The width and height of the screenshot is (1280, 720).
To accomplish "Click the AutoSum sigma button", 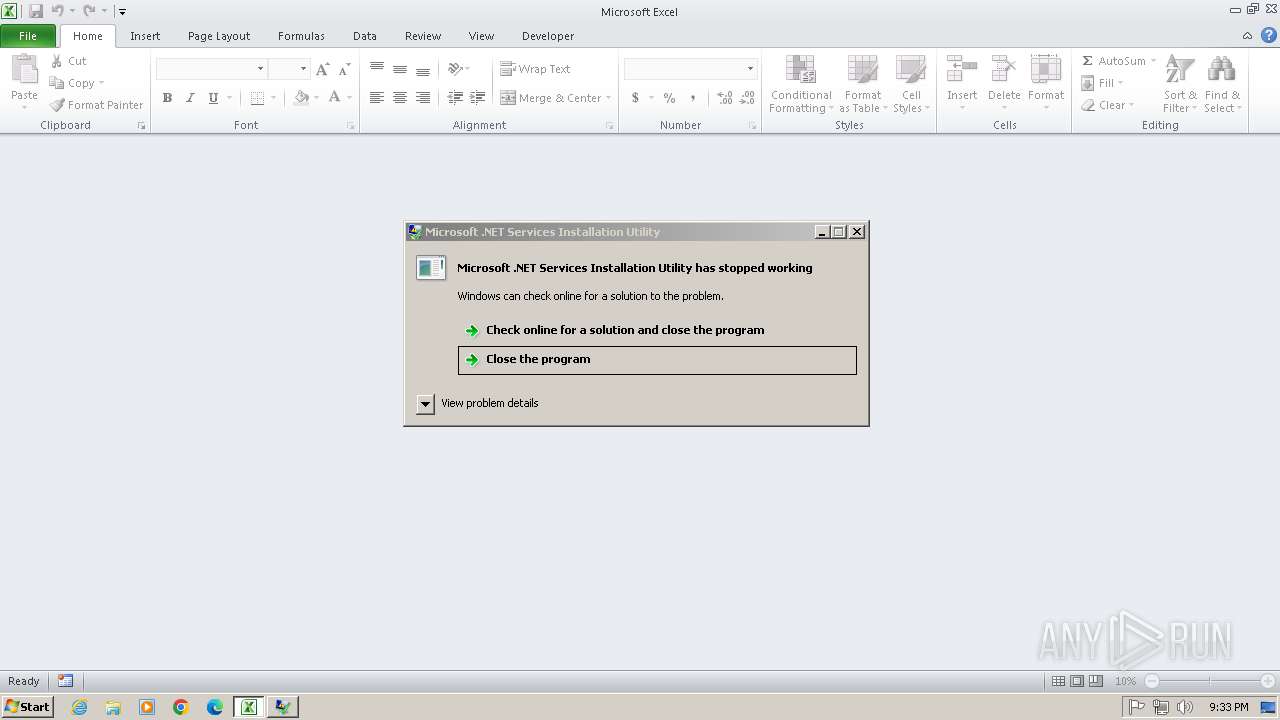I will click(1088, 61).
